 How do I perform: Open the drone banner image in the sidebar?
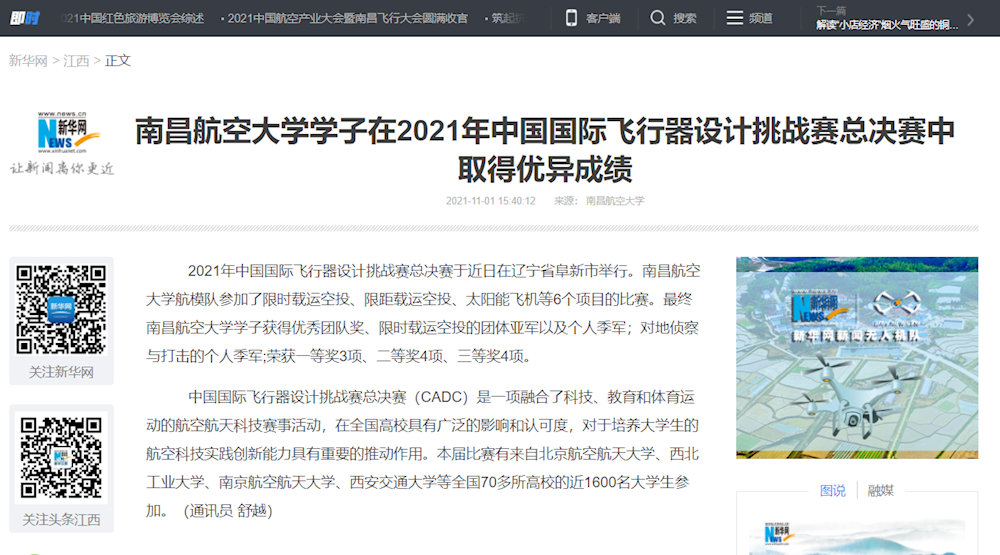[x=857, y=358]
